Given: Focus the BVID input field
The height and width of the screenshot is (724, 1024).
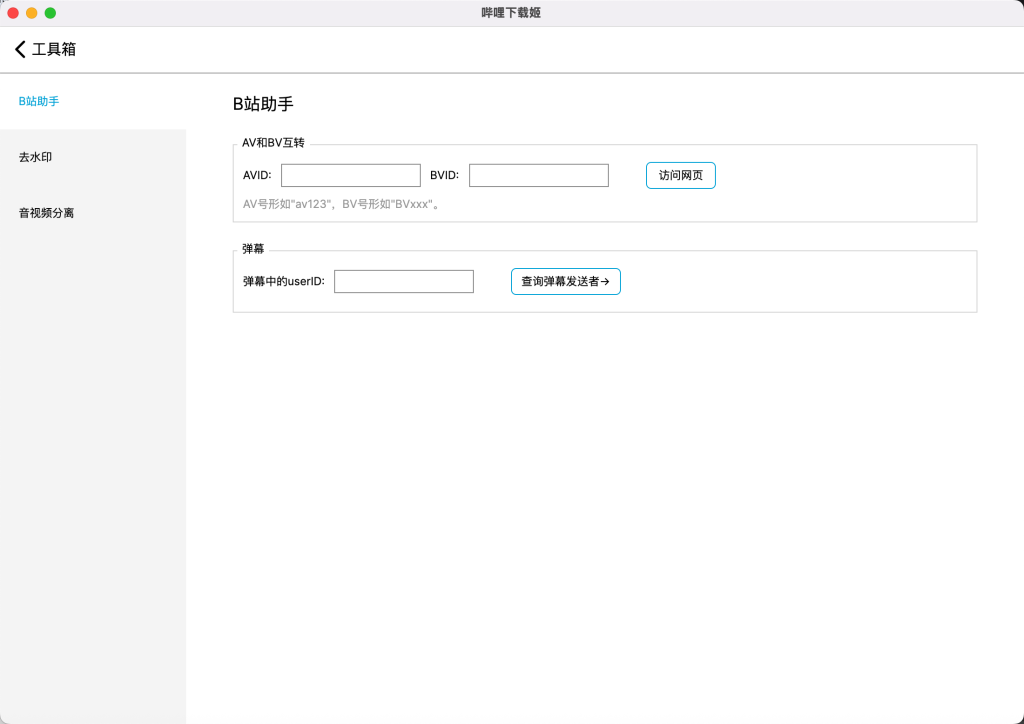Looking at the screenshot, I should (539, 176).
